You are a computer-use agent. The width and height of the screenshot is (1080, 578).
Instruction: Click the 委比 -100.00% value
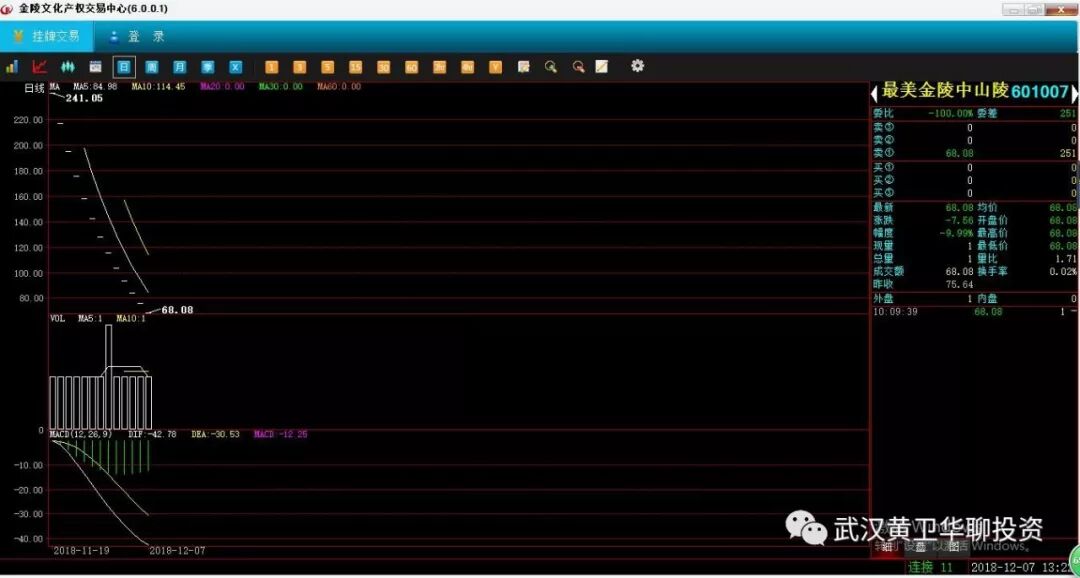[950, 112]
